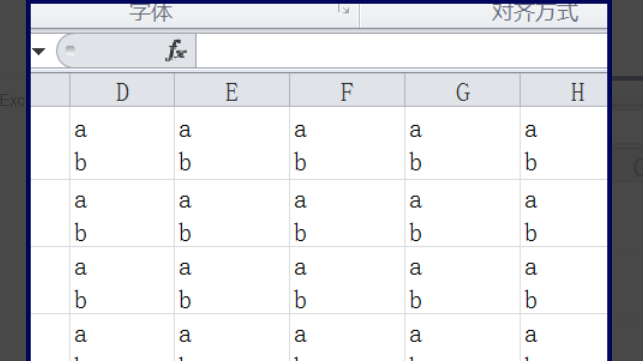Select column D cell in second visible row
Screen dimensions: 643x361
(122, 213)
